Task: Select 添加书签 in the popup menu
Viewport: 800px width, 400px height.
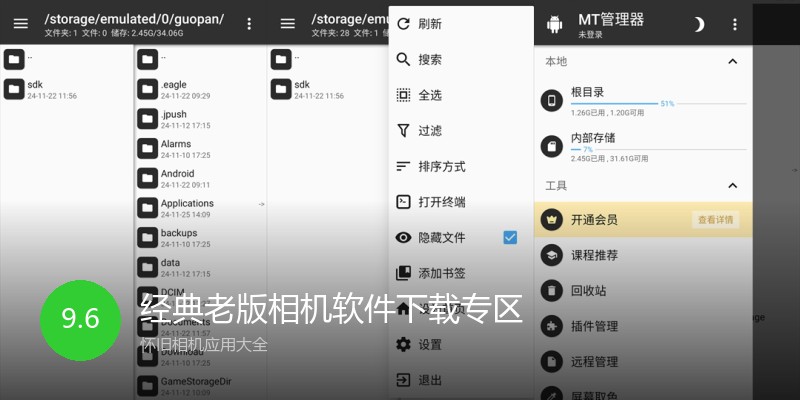Action: pyautogui.click(x=461, y=273)
